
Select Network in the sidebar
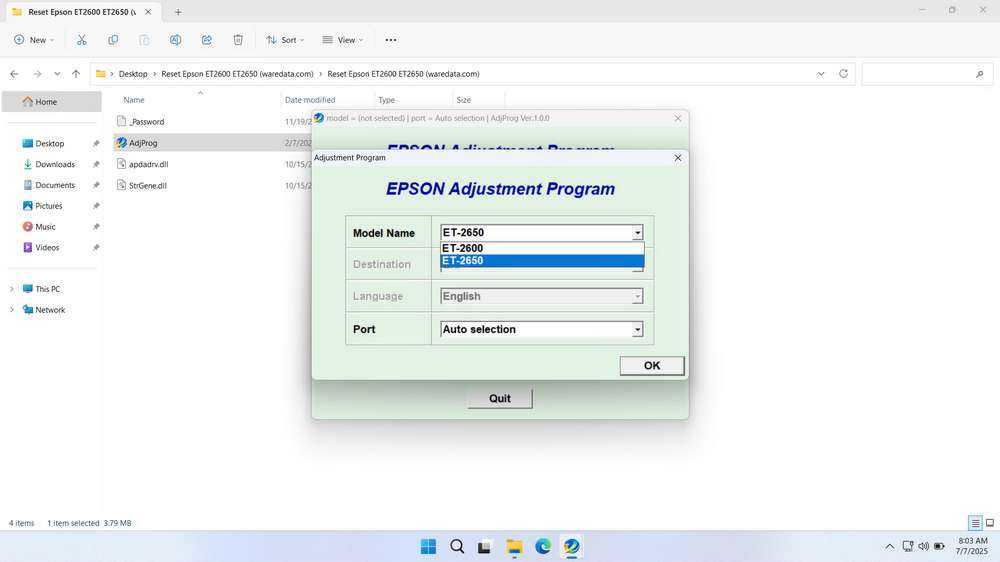click(x=50, y=309)
